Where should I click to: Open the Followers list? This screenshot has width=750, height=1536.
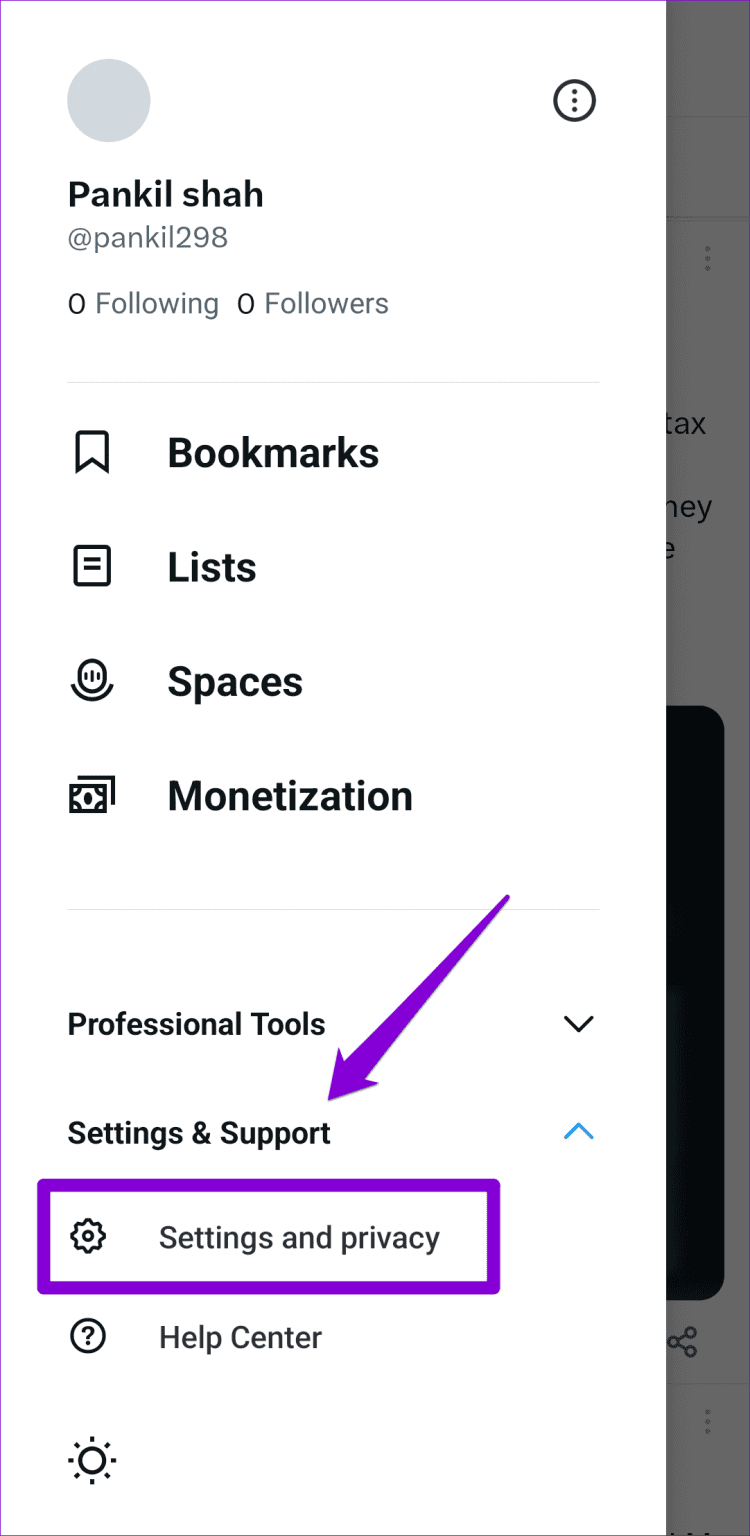click(x=313, y=303)
